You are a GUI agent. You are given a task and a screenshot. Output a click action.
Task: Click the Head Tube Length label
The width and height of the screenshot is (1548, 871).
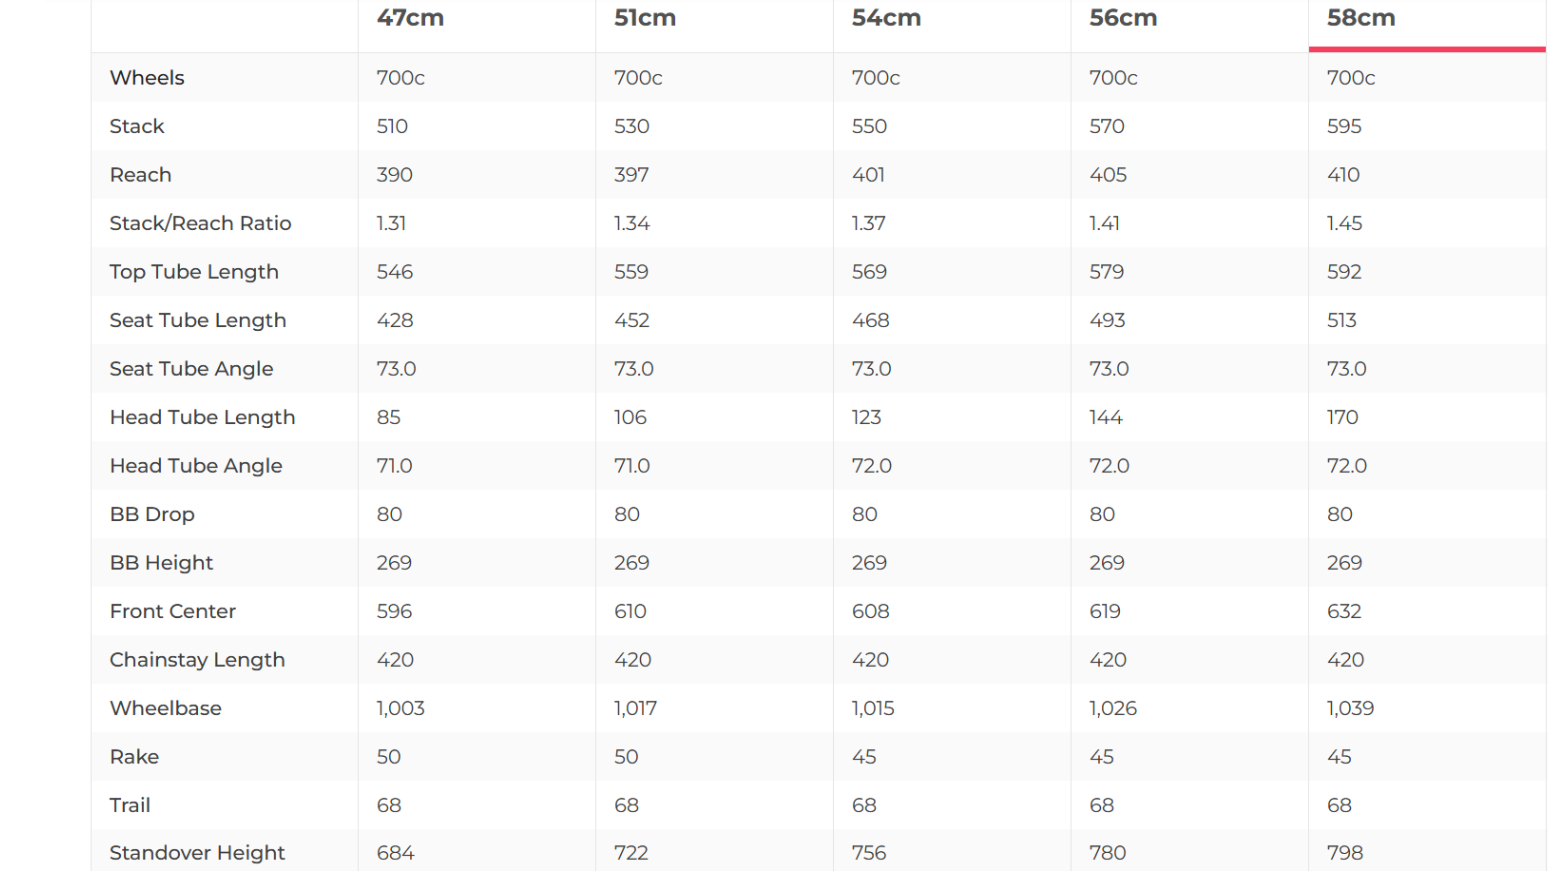(202, 417)
